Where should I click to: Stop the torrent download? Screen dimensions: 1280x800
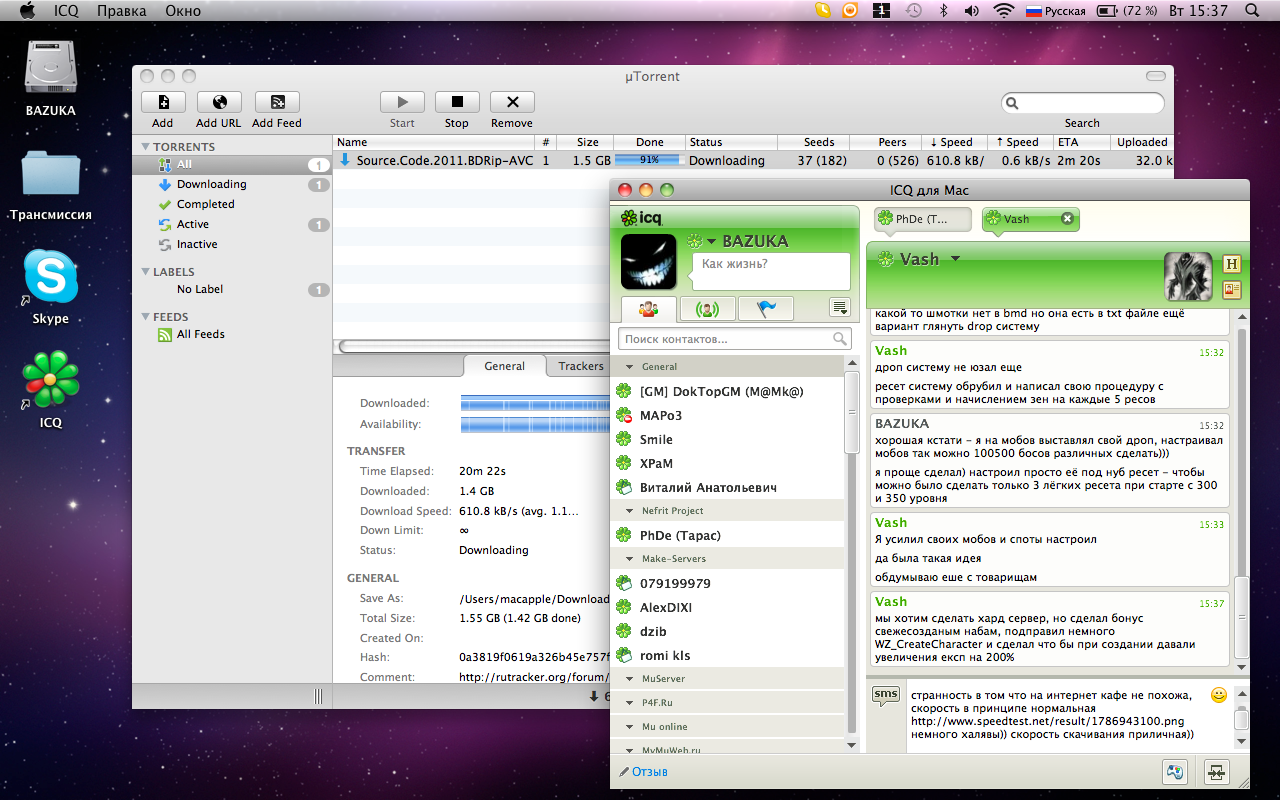tap(457, 102)
